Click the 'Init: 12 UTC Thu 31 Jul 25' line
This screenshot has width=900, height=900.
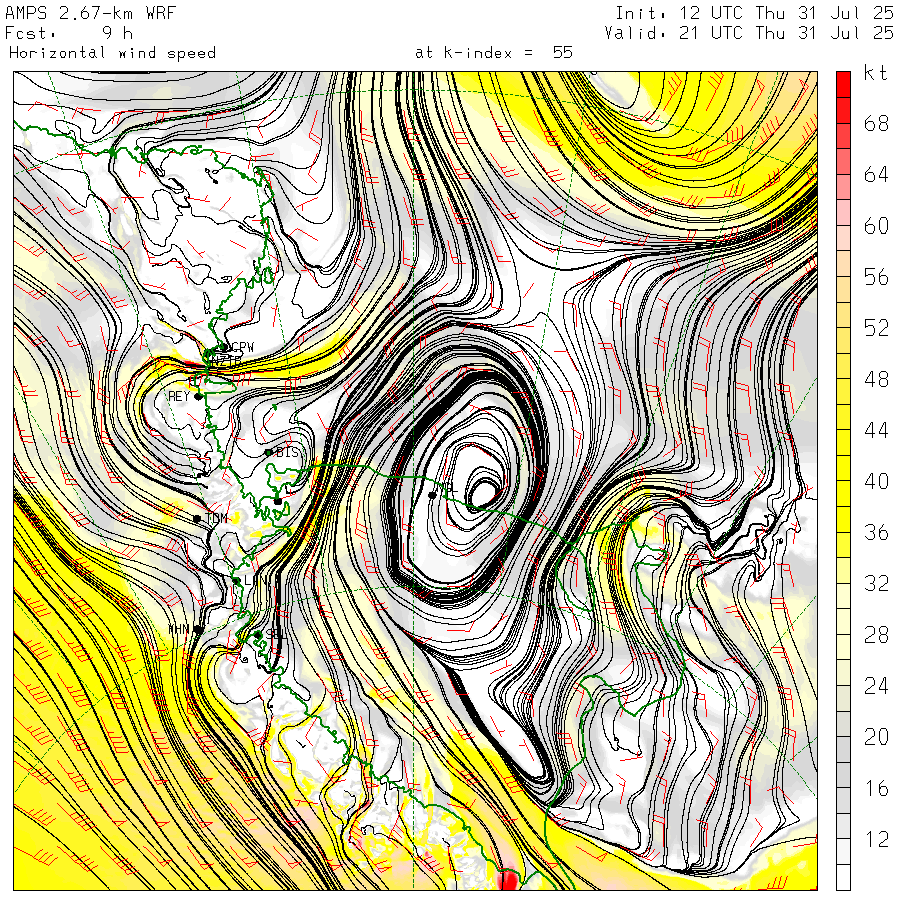click(x=754, y=13)
